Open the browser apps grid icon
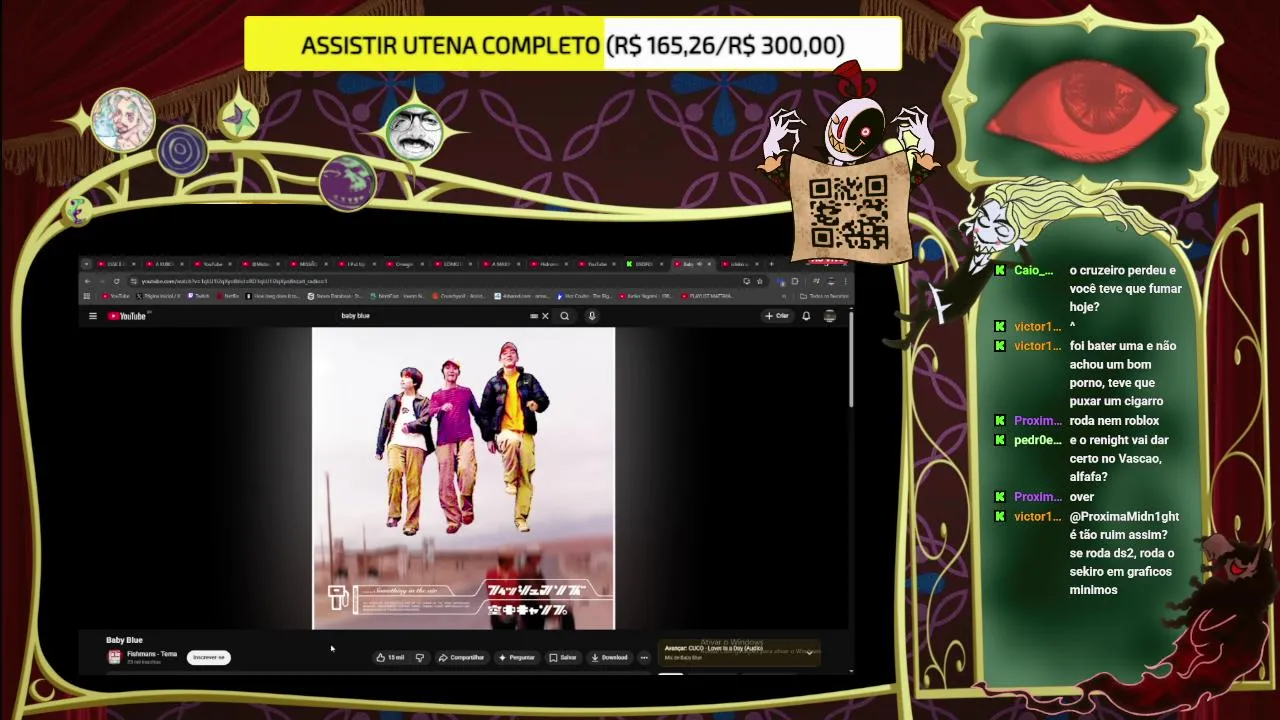Viewport: 1280px width, 720px height. pyautogui.click(x=87, y=296)
